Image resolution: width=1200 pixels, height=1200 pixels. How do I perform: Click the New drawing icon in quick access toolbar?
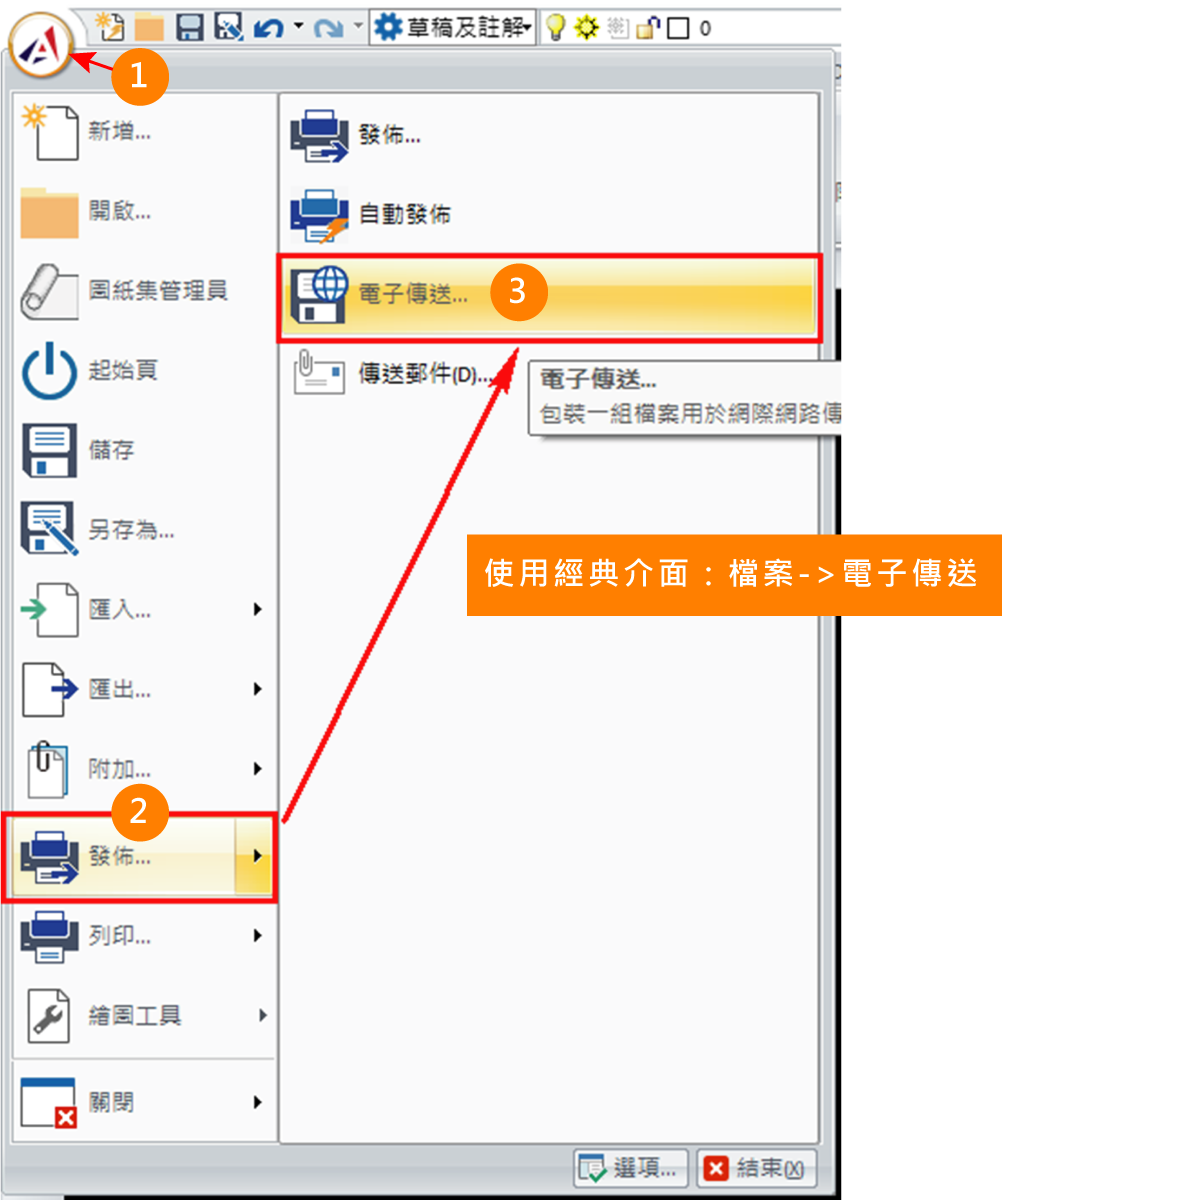click(x=110, y=27)
